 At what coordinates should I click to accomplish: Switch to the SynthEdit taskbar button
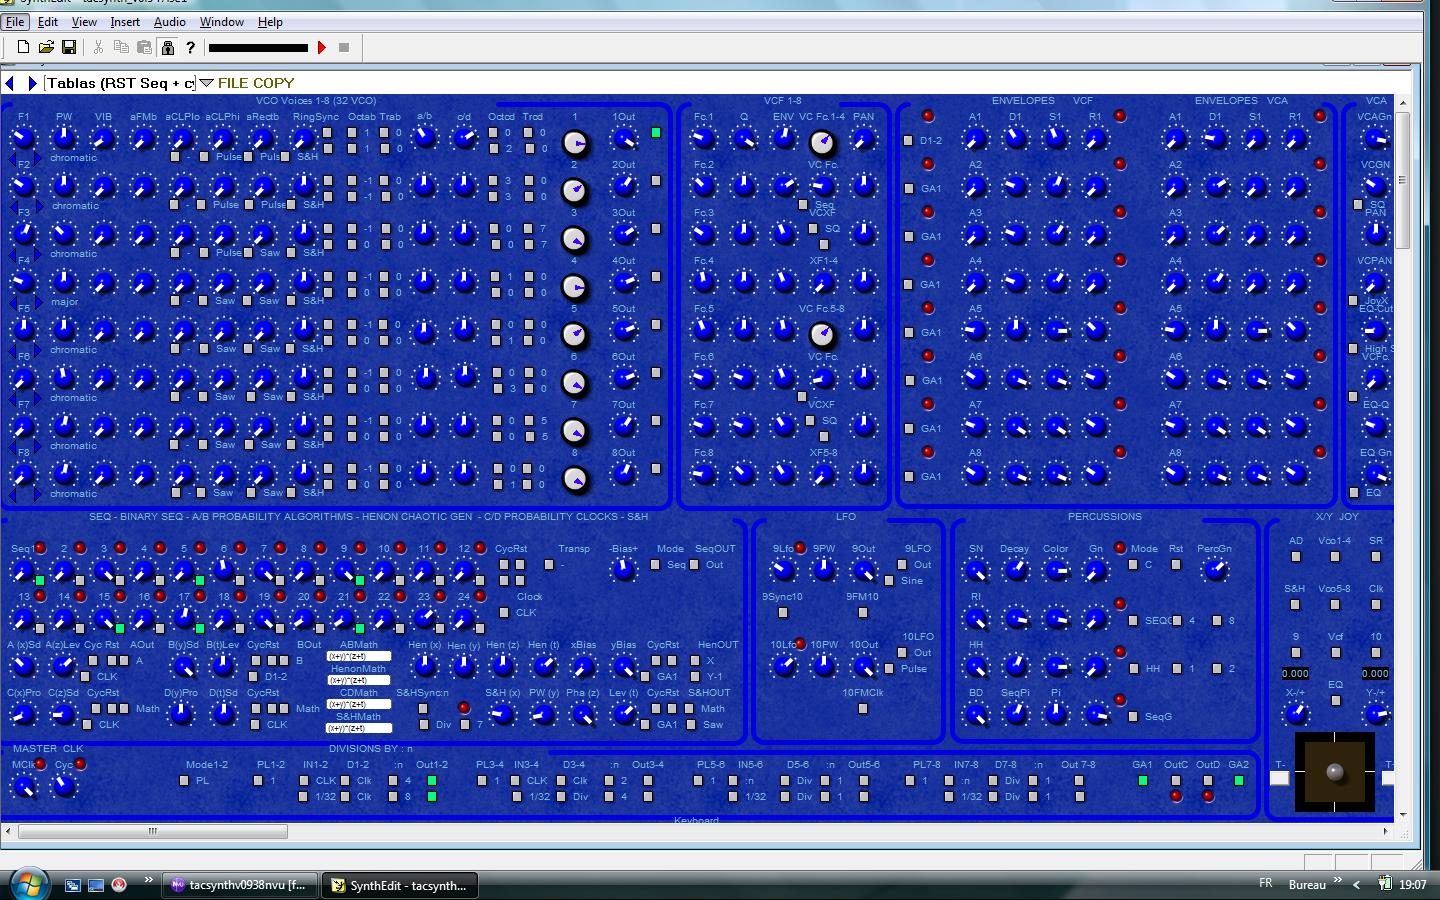[399, 885]
